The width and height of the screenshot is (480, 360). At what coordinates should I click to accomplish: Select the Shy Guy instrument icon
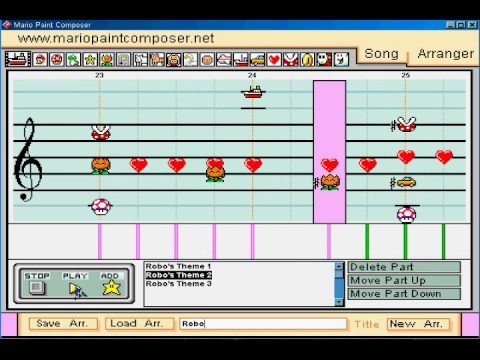[x=324, y=60]
